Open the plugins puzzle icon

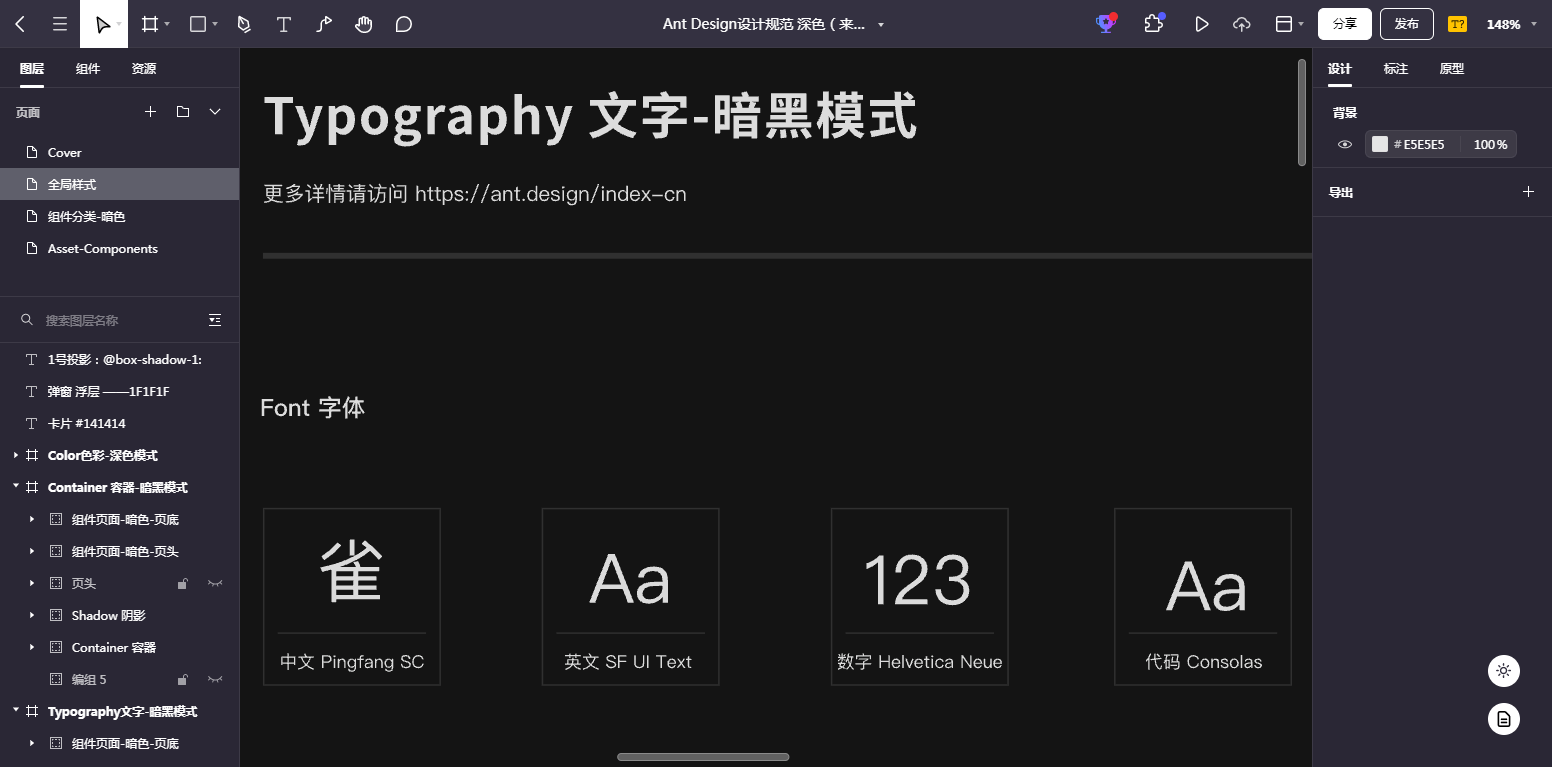click(x=1154, y=23)
